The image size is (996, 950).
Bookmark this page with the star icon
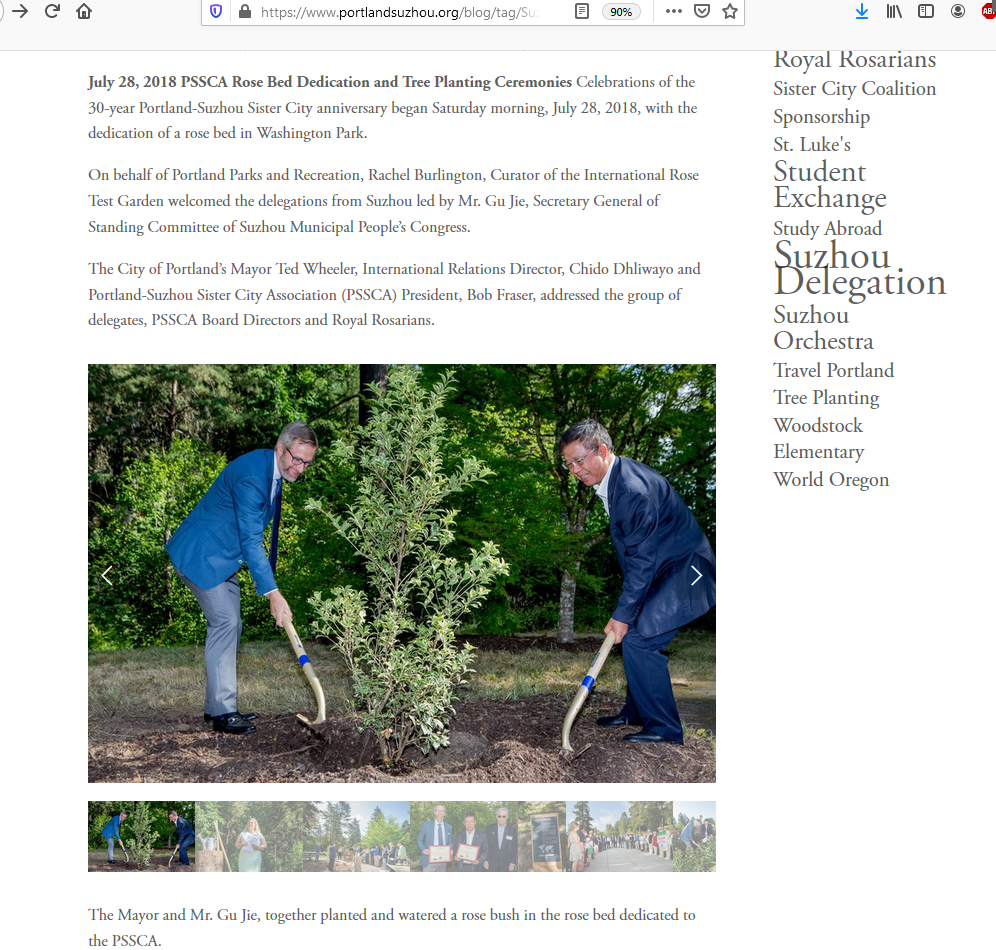(730, 11)
